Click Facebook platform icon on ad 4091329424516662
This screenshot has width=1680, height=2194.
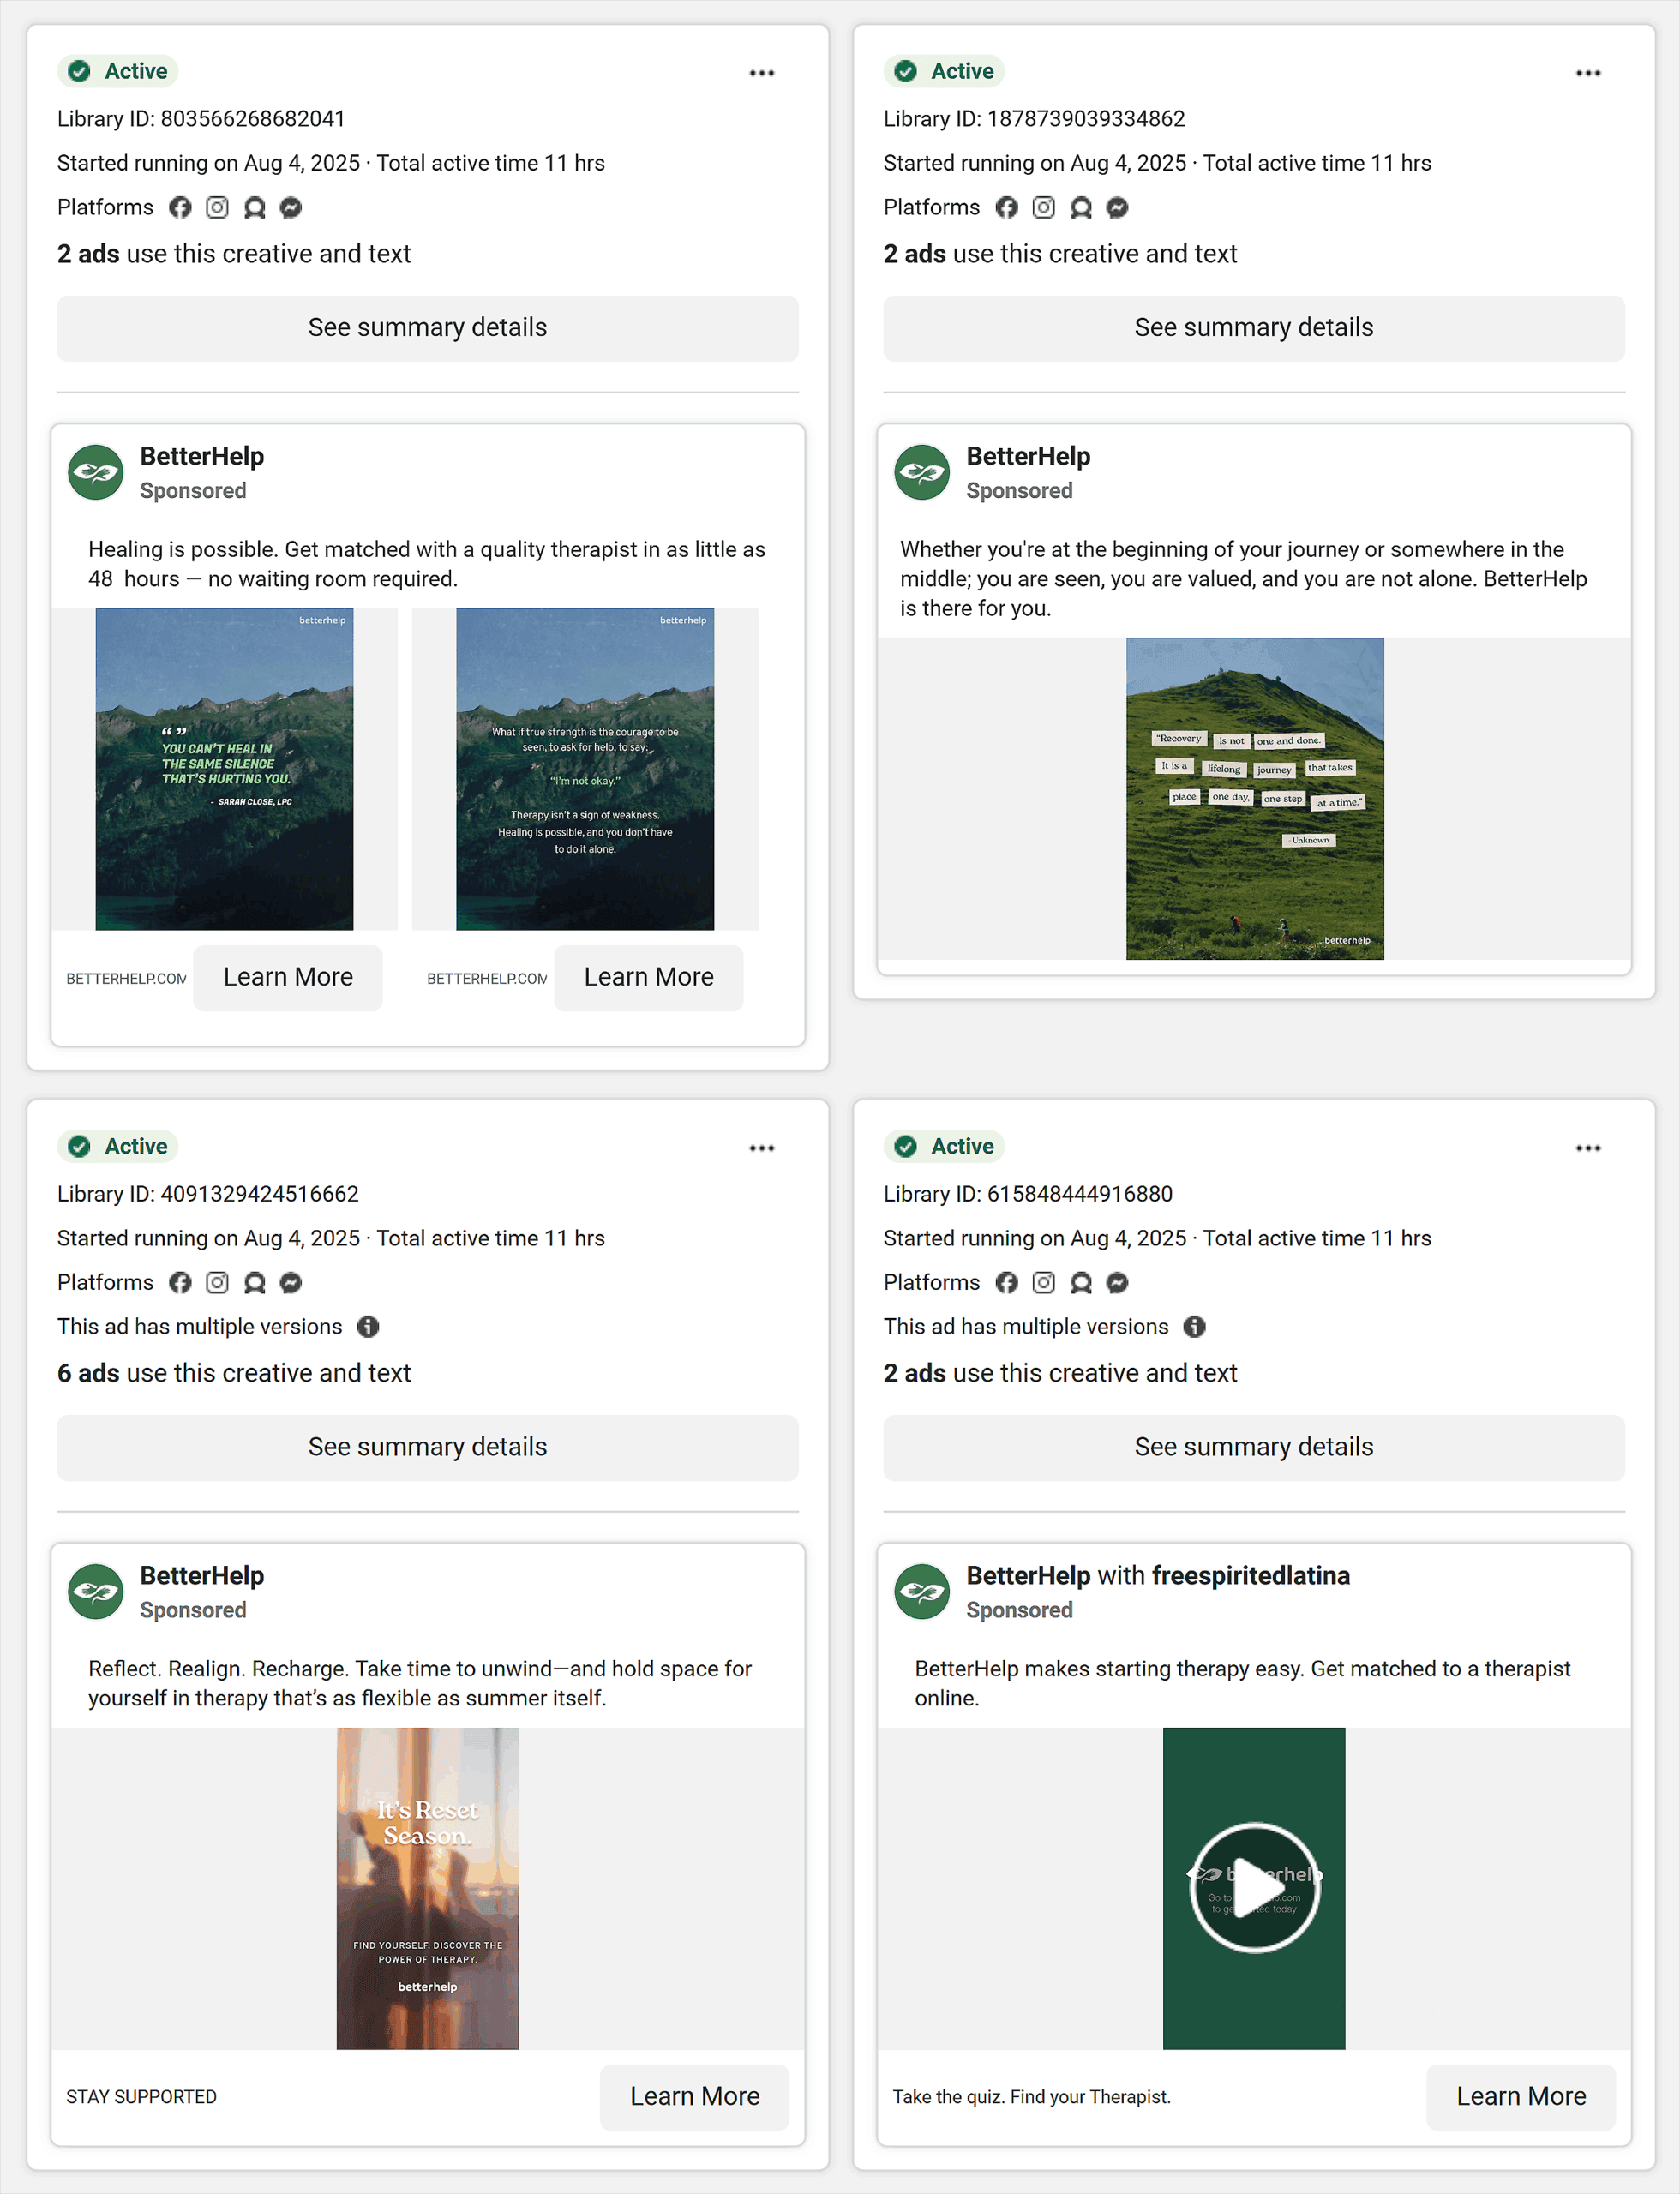click(180, 1282)
